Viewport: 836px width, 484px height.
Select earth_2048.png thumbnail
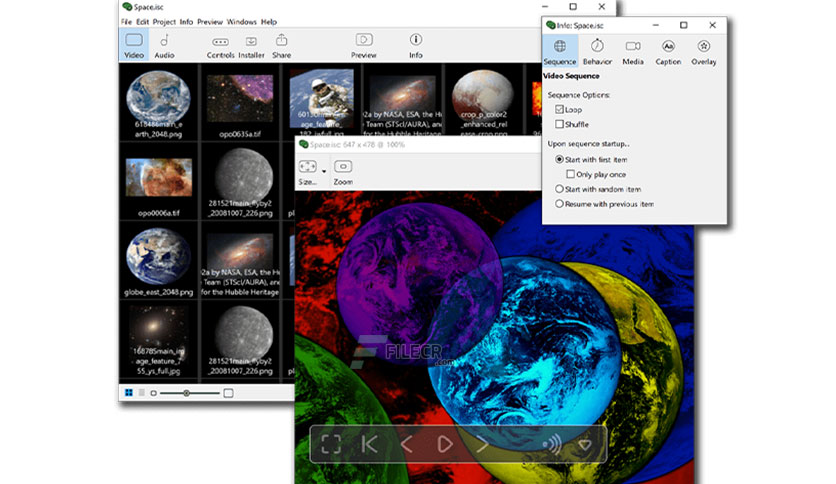[158, 103]
